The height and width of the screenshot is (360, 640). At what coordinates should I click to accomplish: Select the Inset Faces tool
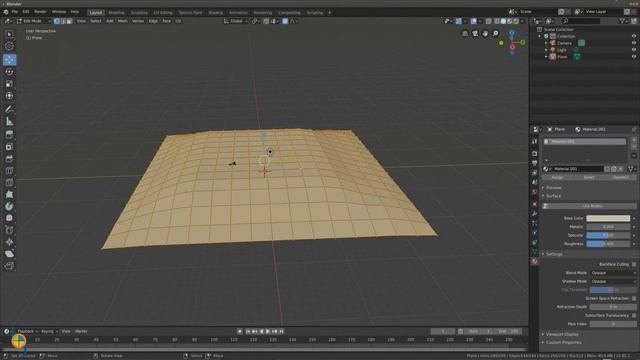pyautogui.click(x=9, y=147)
